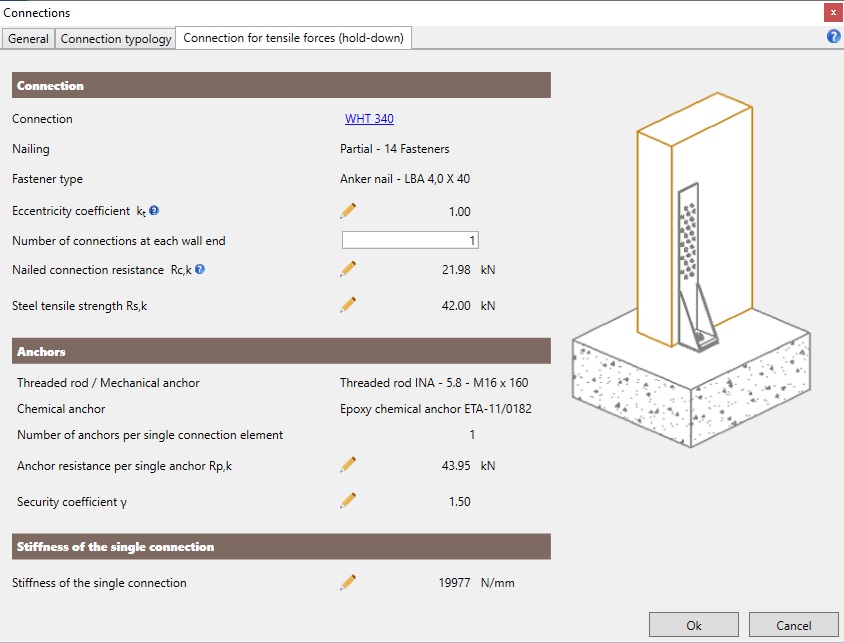Open the dialog help icon at top right
844x643 pixels.
pyautogui.click(x=833, y=37)
